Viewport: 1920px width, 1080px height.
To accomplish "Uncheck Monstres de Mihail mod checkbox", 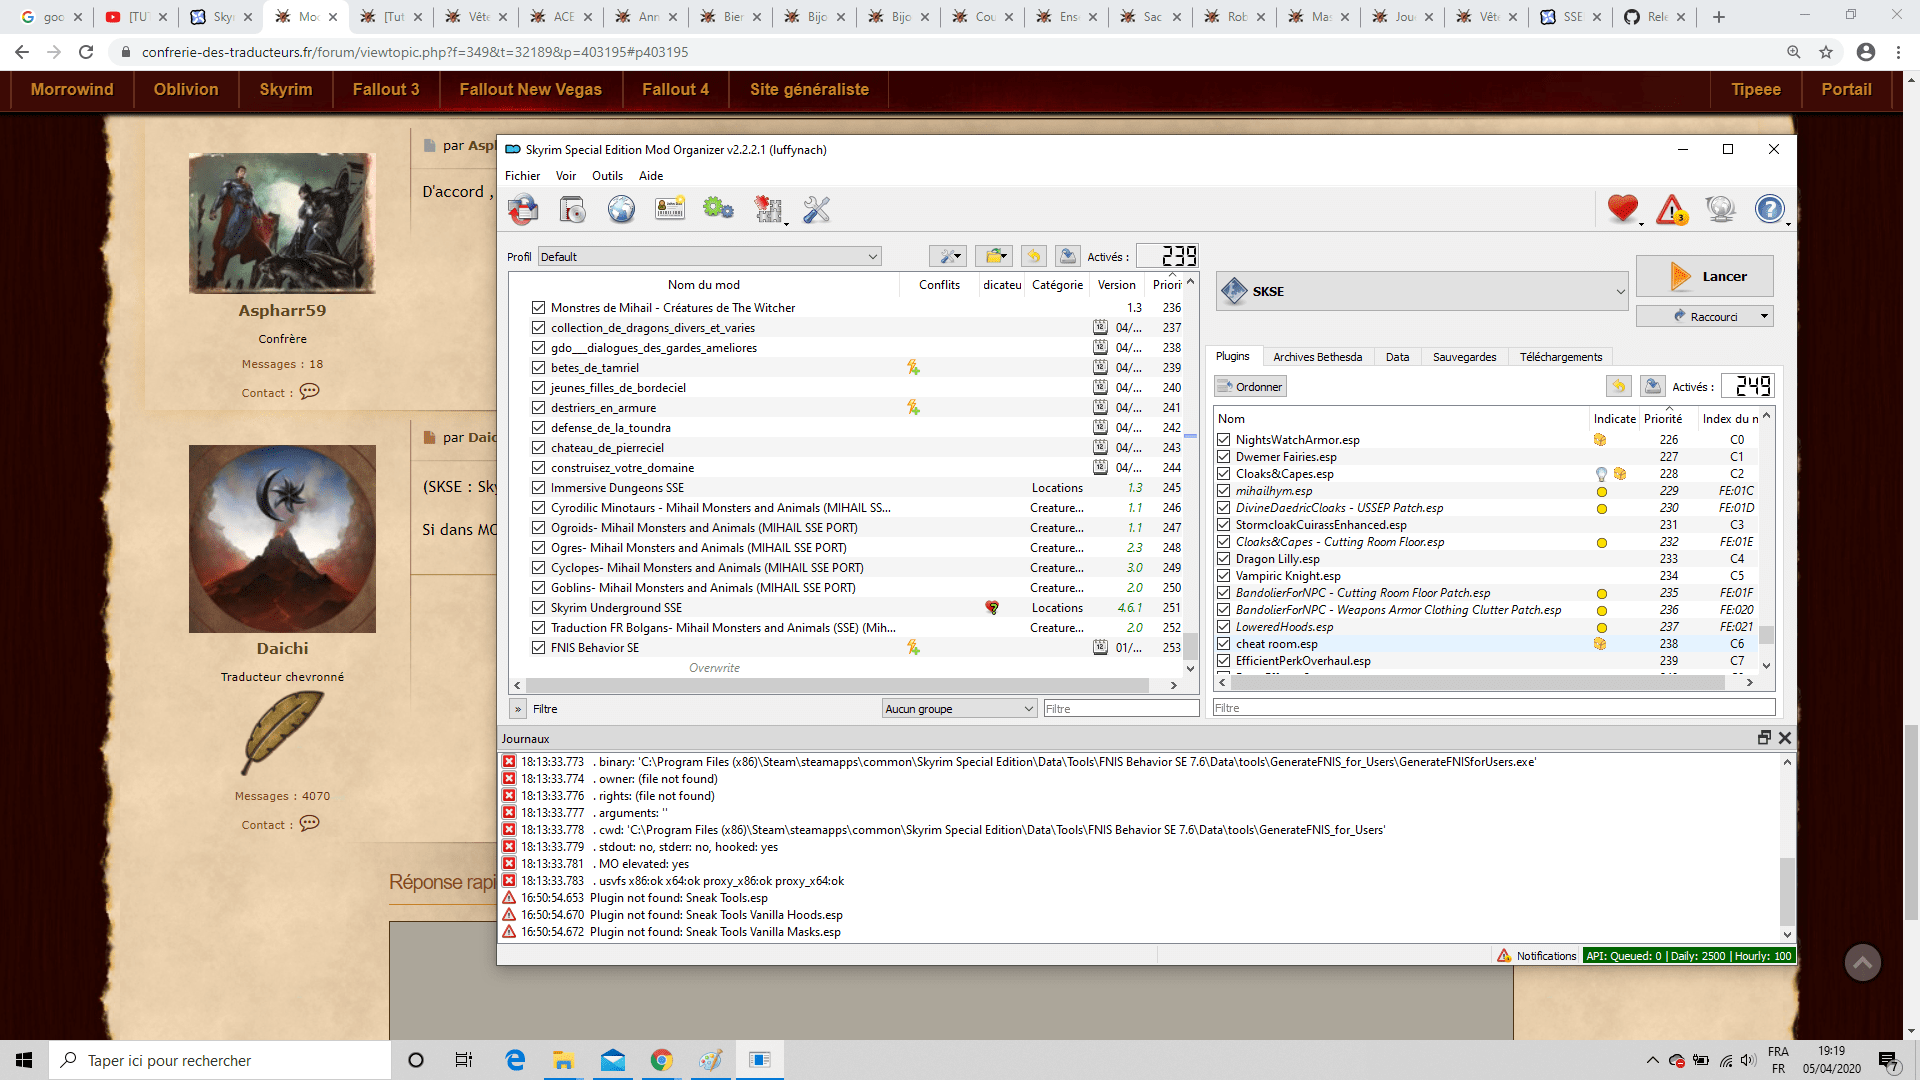I will point(538,308).
